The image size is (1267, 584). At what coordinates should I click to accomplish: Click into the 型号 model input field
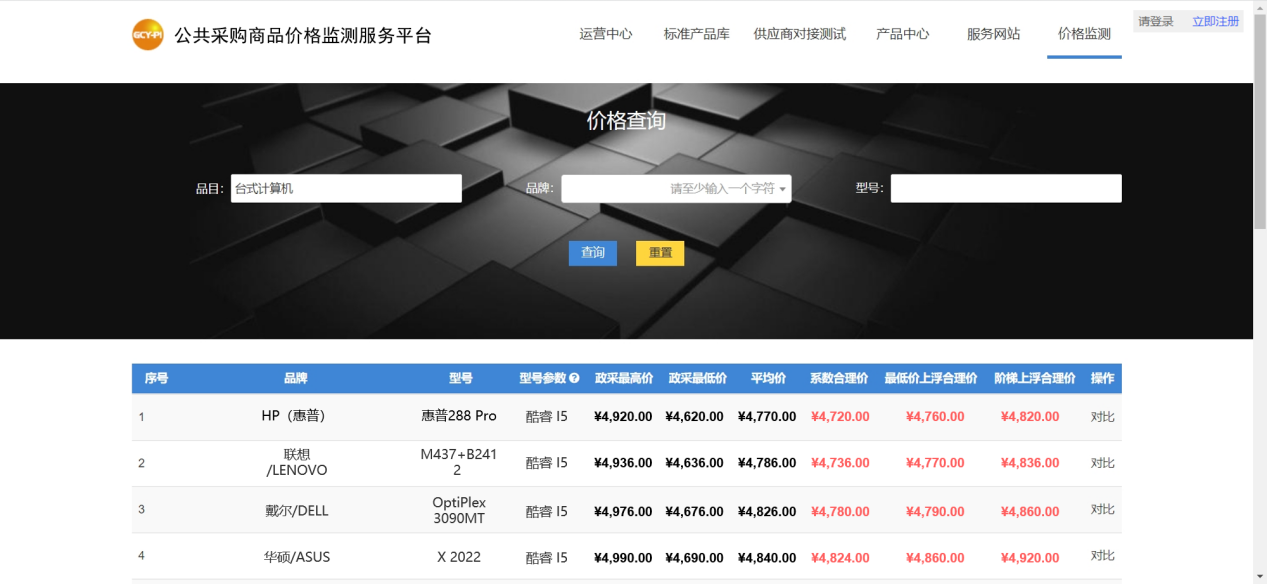pyautogui.click(x=1006, y=189)
